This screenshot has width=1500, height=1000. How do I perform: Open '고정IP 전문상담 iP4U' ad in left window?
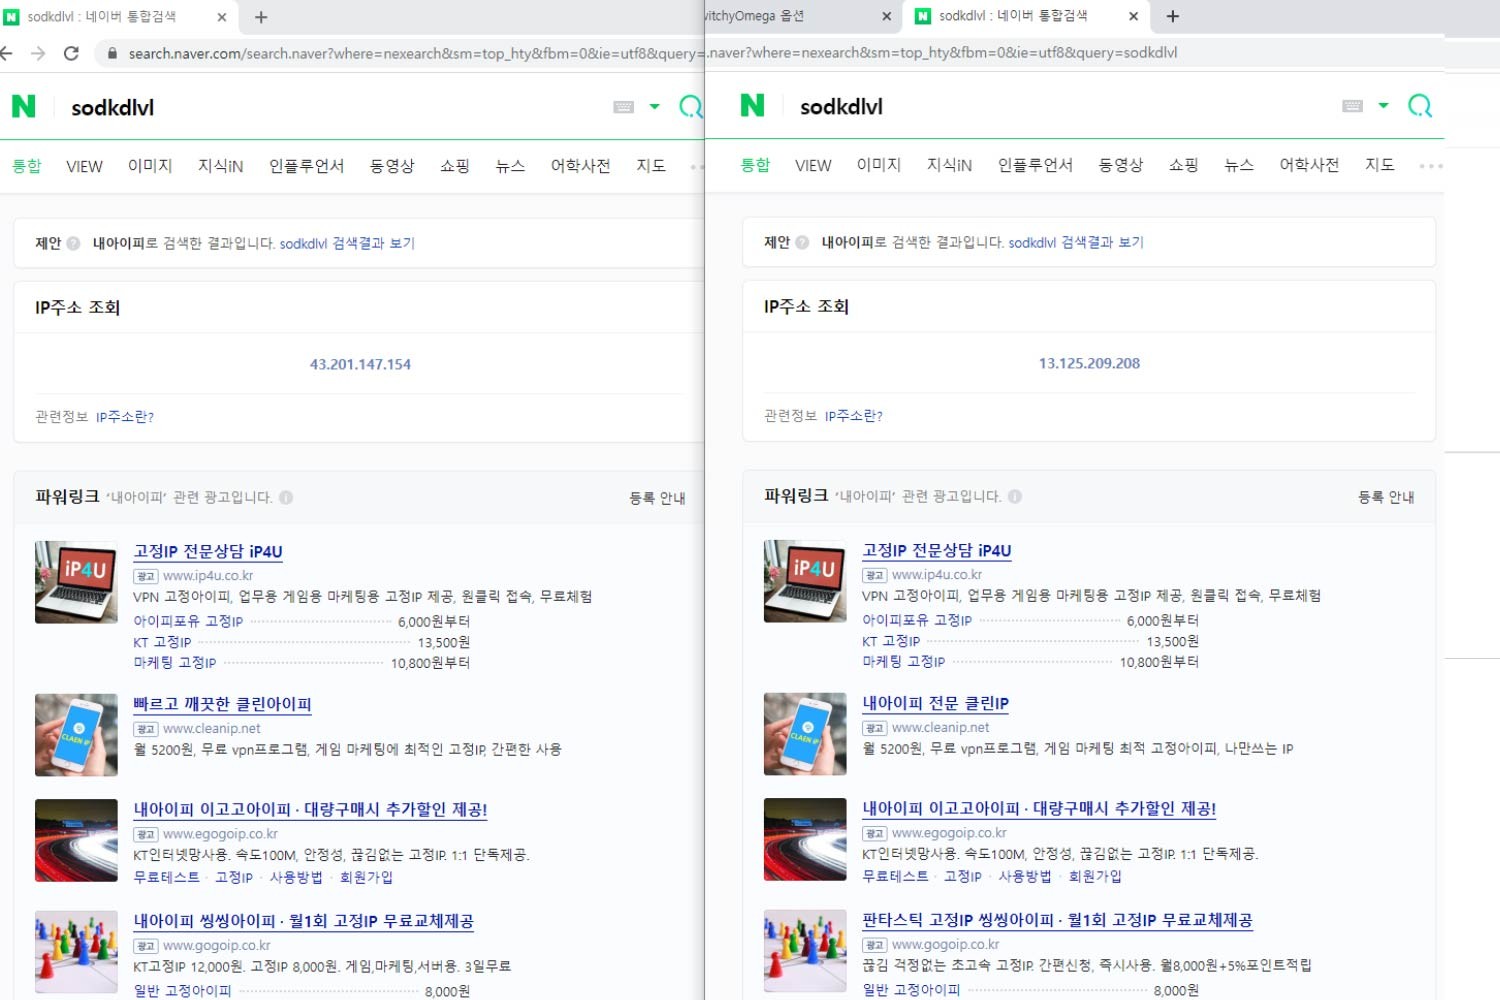[x=208, y=551]
